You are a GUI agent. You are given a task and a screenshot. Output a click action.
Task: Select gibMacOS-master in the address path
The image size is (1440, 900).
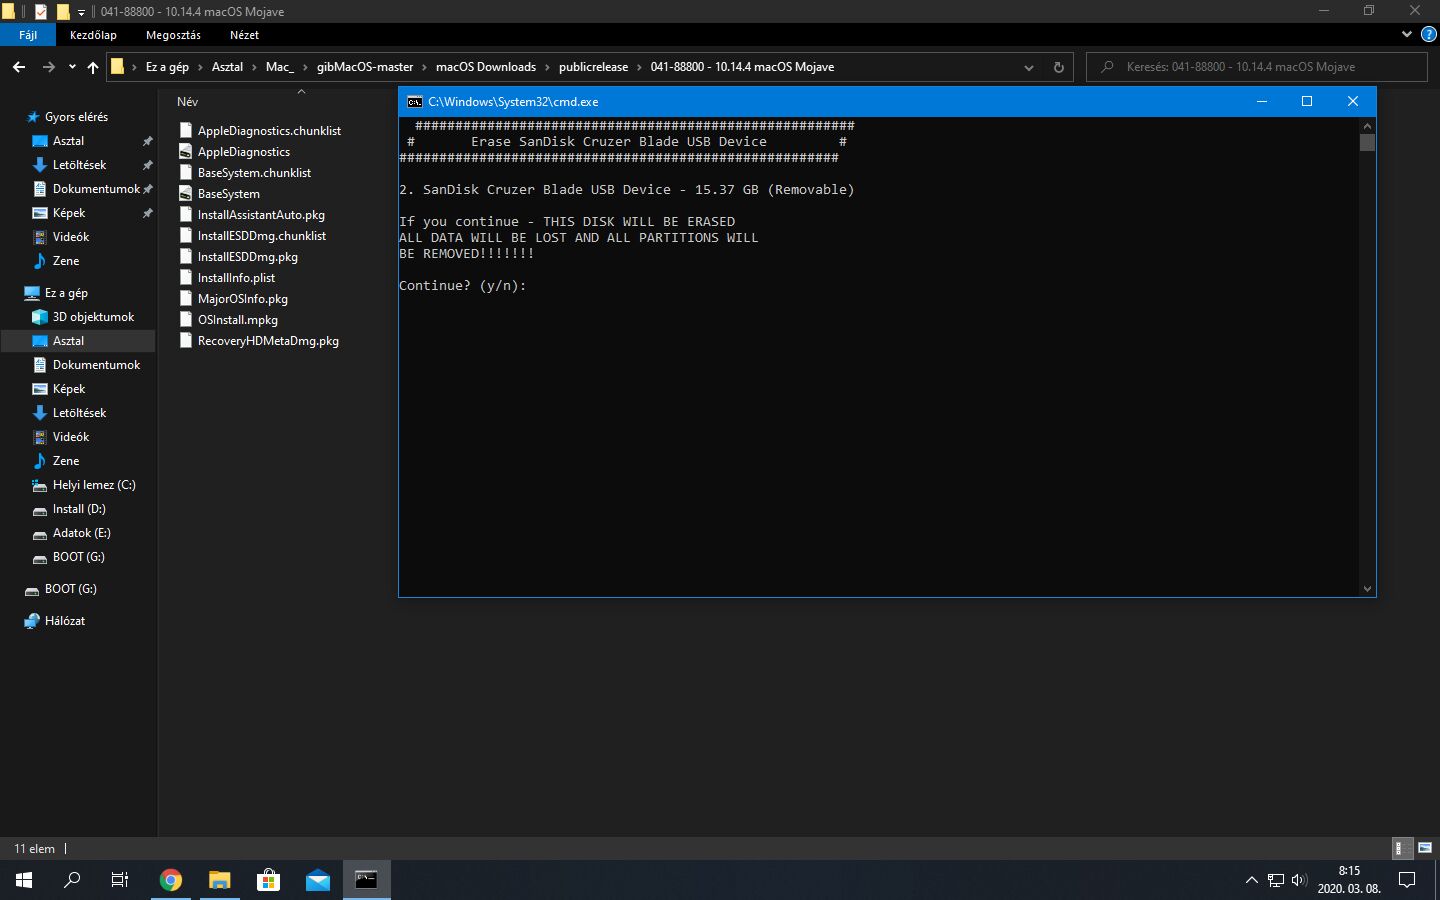tap(365, 67)
